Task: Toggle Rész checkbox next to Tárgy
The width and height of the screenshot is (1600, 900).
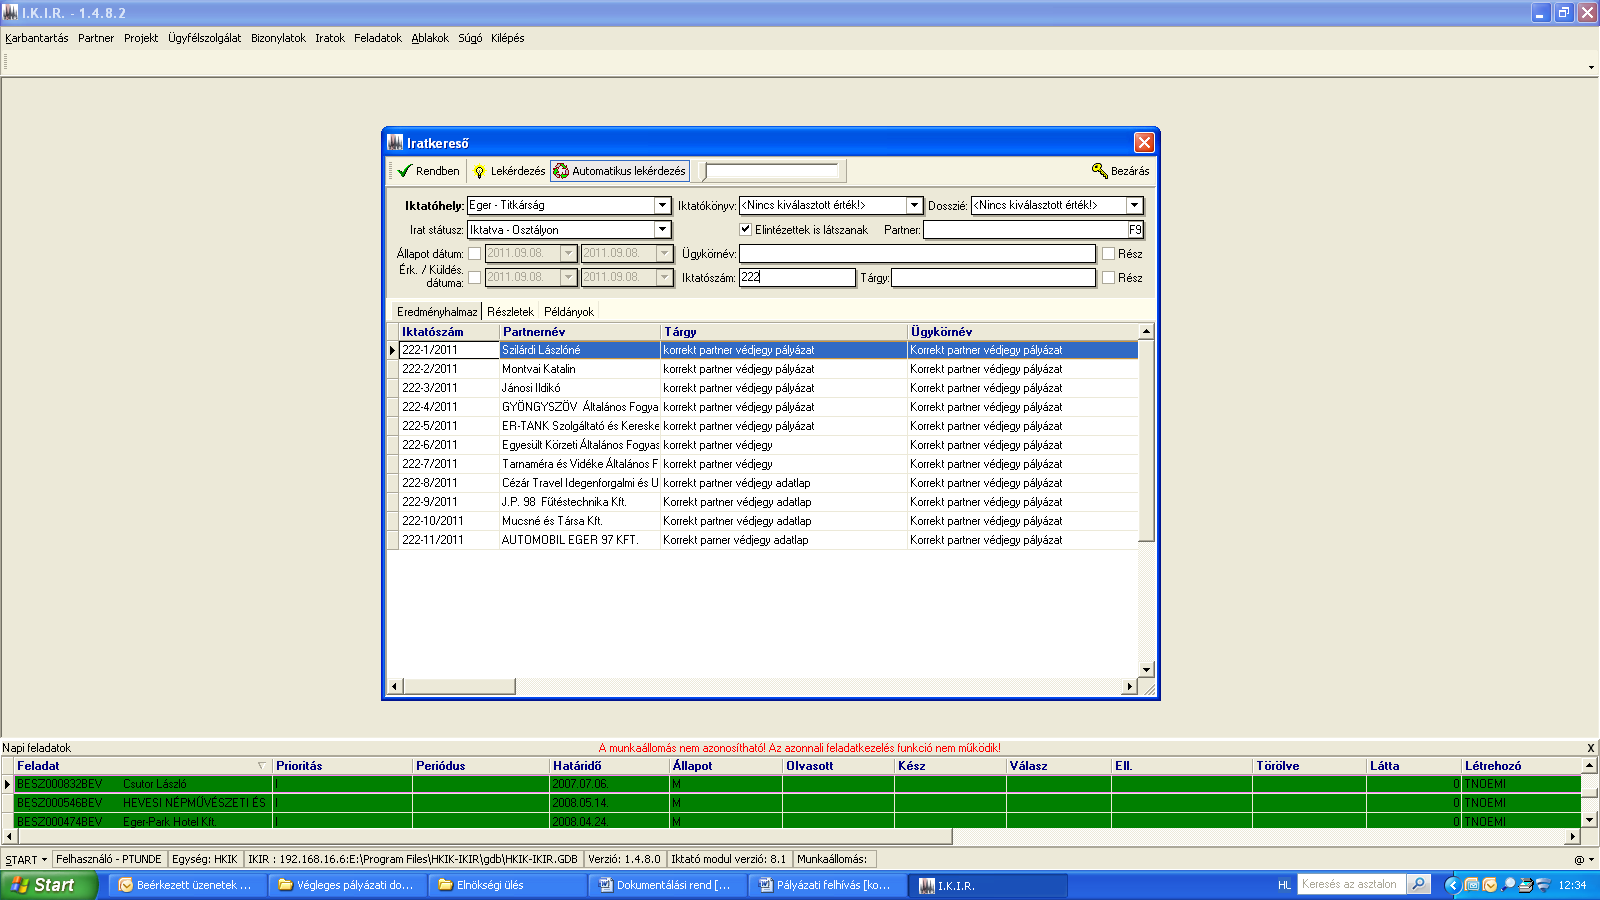Action: click(x=1108, y=278)
